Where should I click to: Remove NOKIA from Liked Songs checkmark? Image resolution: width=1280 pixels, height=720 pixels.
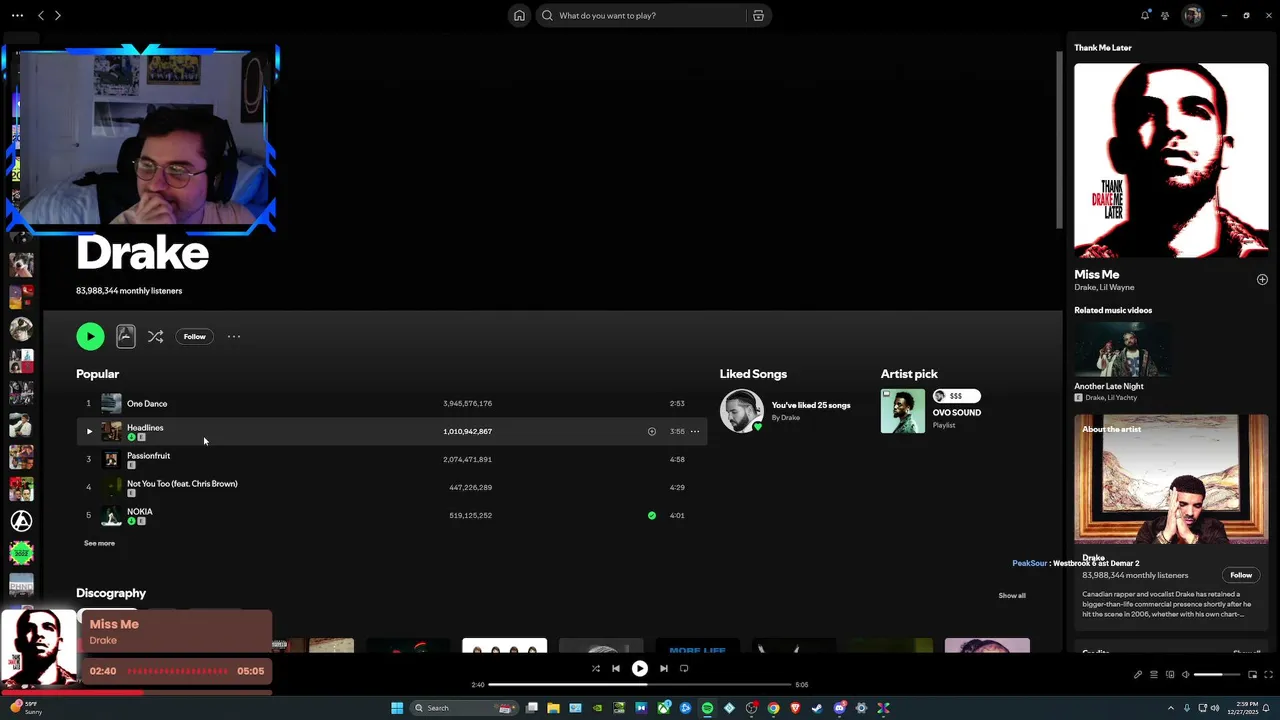[652, 515]
